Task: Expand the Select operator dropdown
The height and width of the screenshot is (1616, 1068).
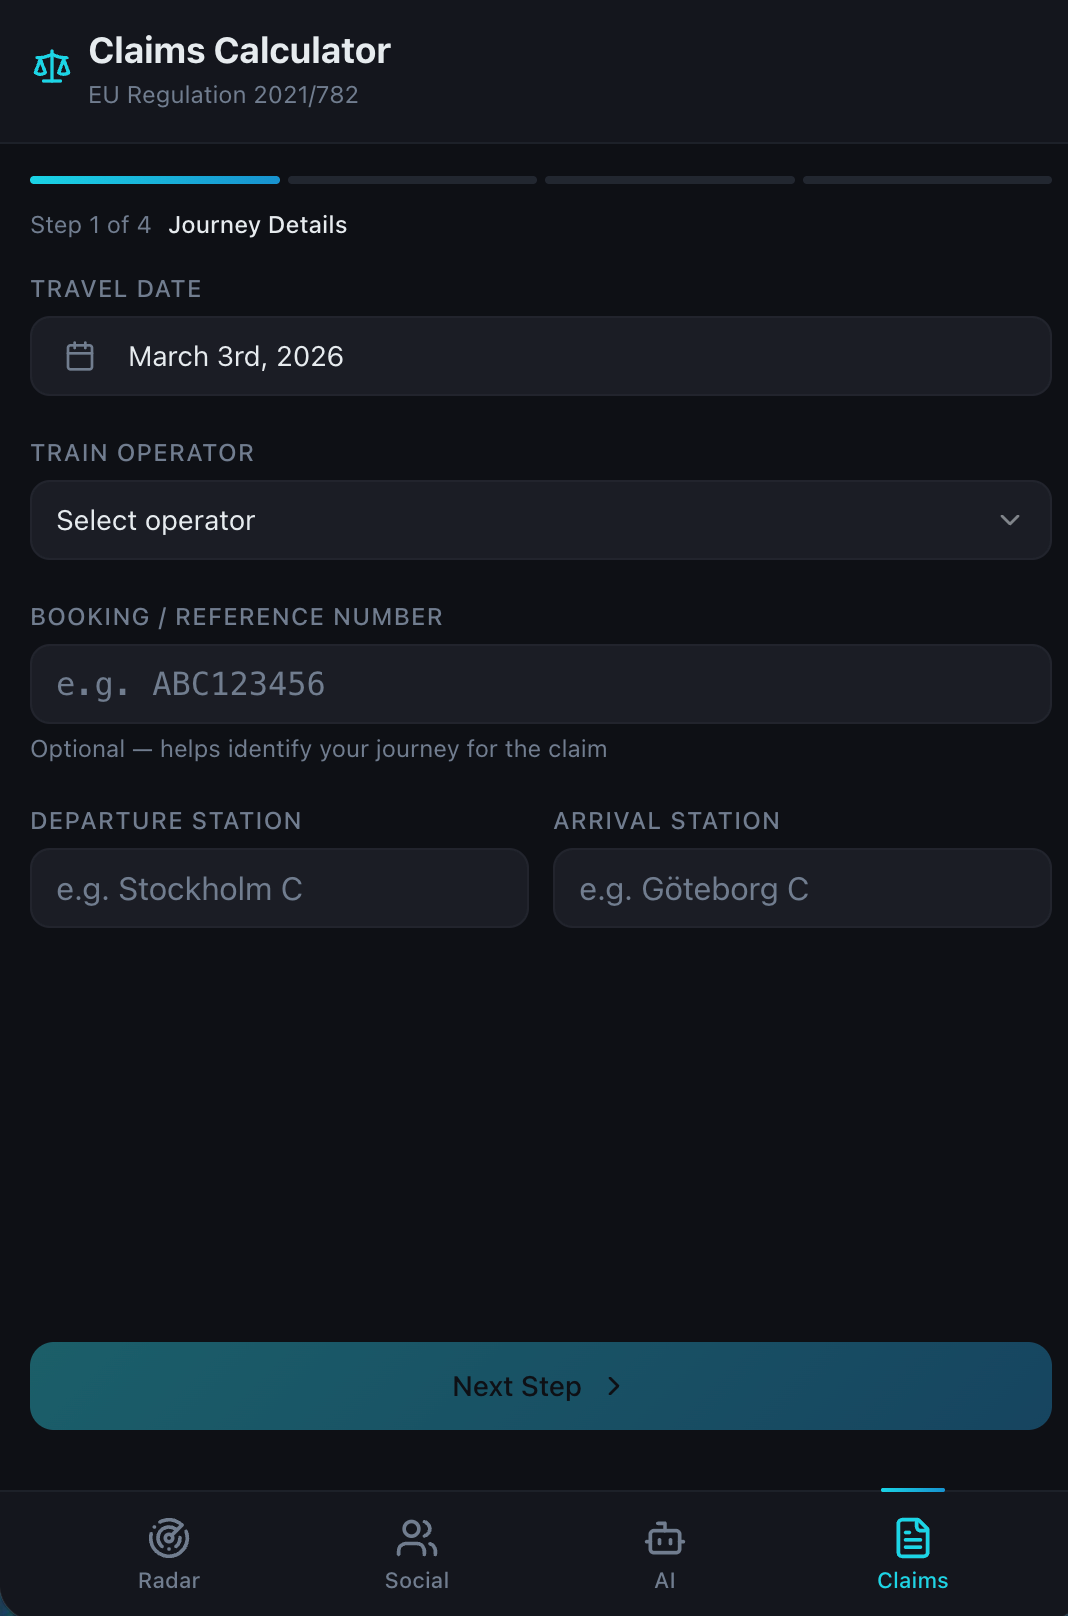Action: coord(541,520)
